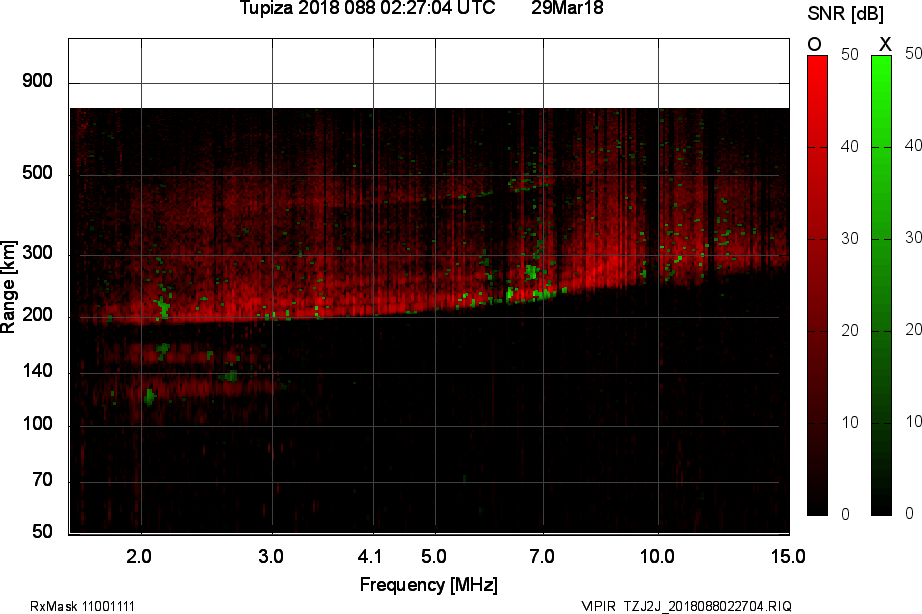The width and height of the screenshot is (922, 614).
Task: Click the date label '29Mar18'
Action: coord(567,8)
